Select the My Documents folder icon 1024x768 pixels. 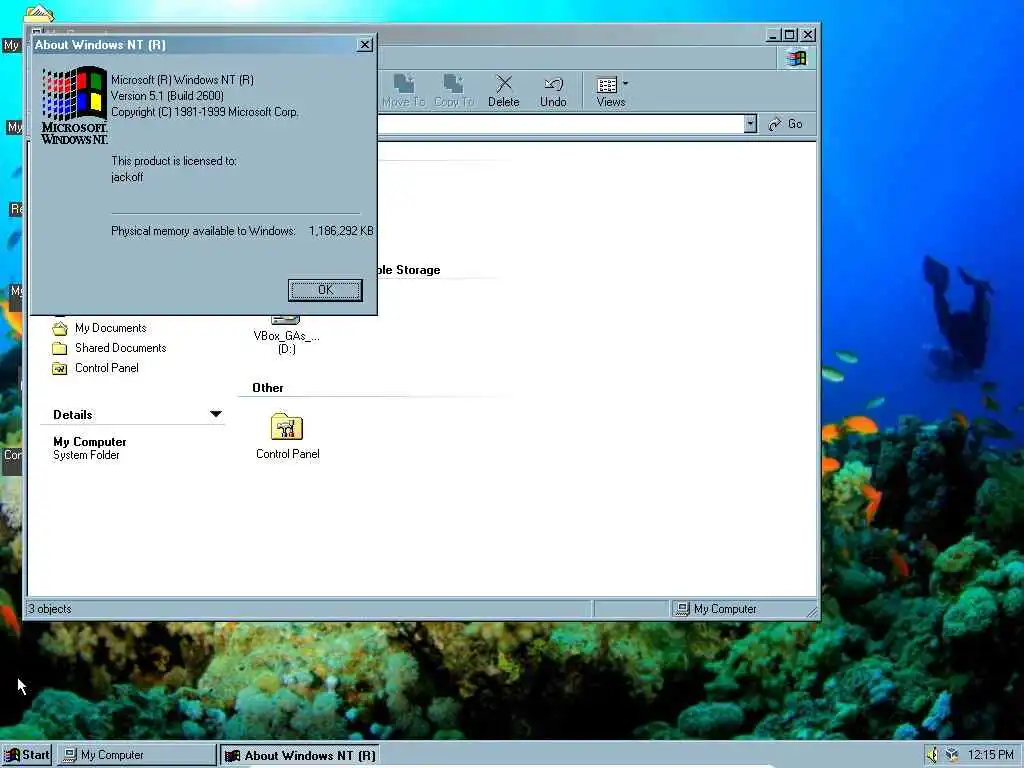click(59, 328)
